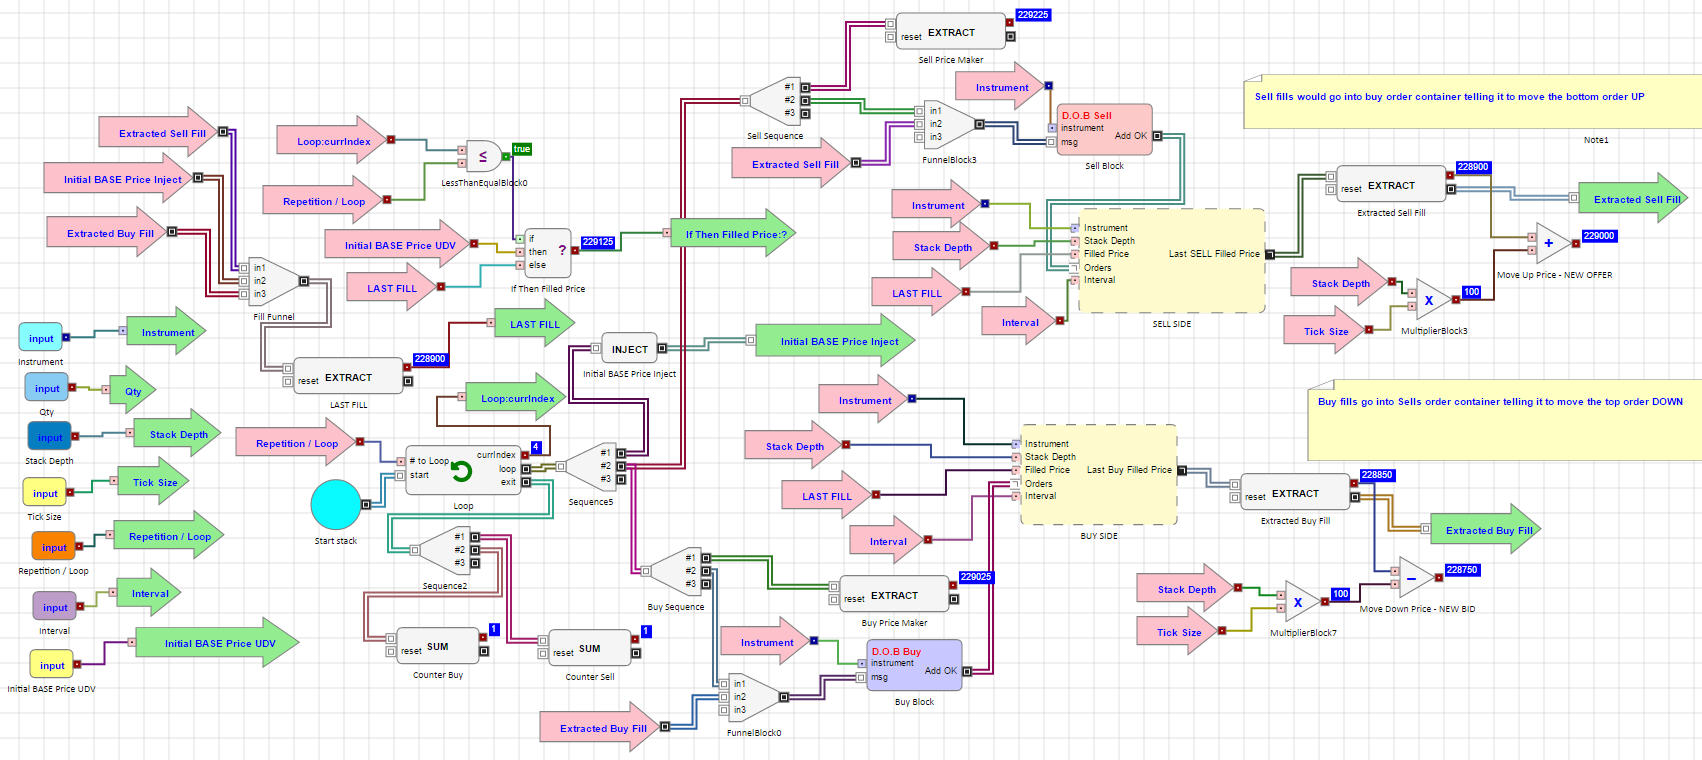1702x760 pixels.
Task: Select the plus operator of Move Up Price
Action: click(1548, 243)
